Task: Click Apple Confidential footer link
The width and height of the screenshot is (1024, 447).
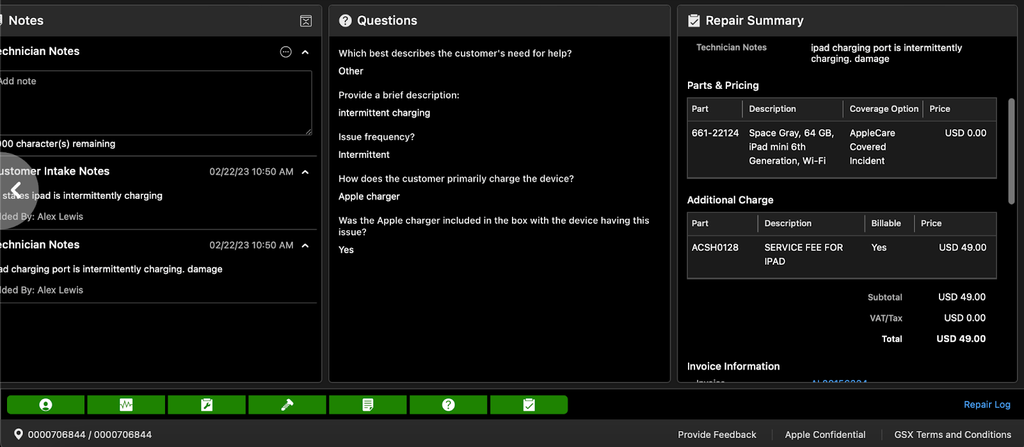Action: tap(825, 435)
